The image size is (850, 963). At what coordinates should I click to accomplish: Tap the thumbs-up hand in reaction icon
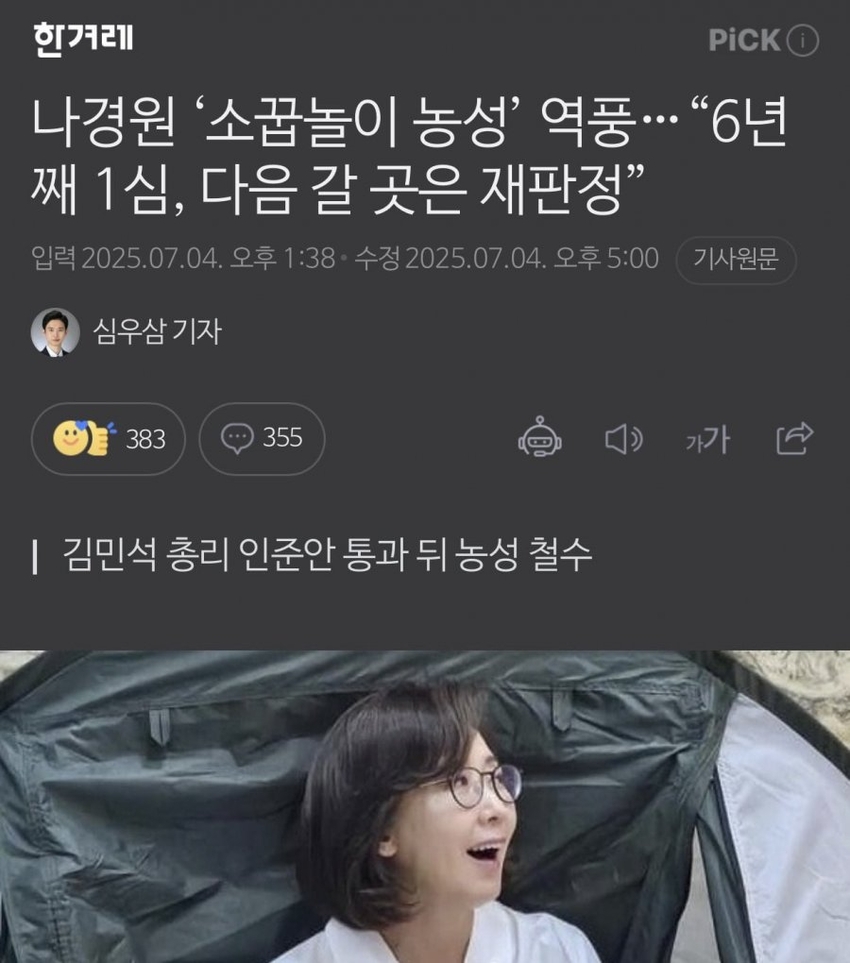(x=99, y=438)
